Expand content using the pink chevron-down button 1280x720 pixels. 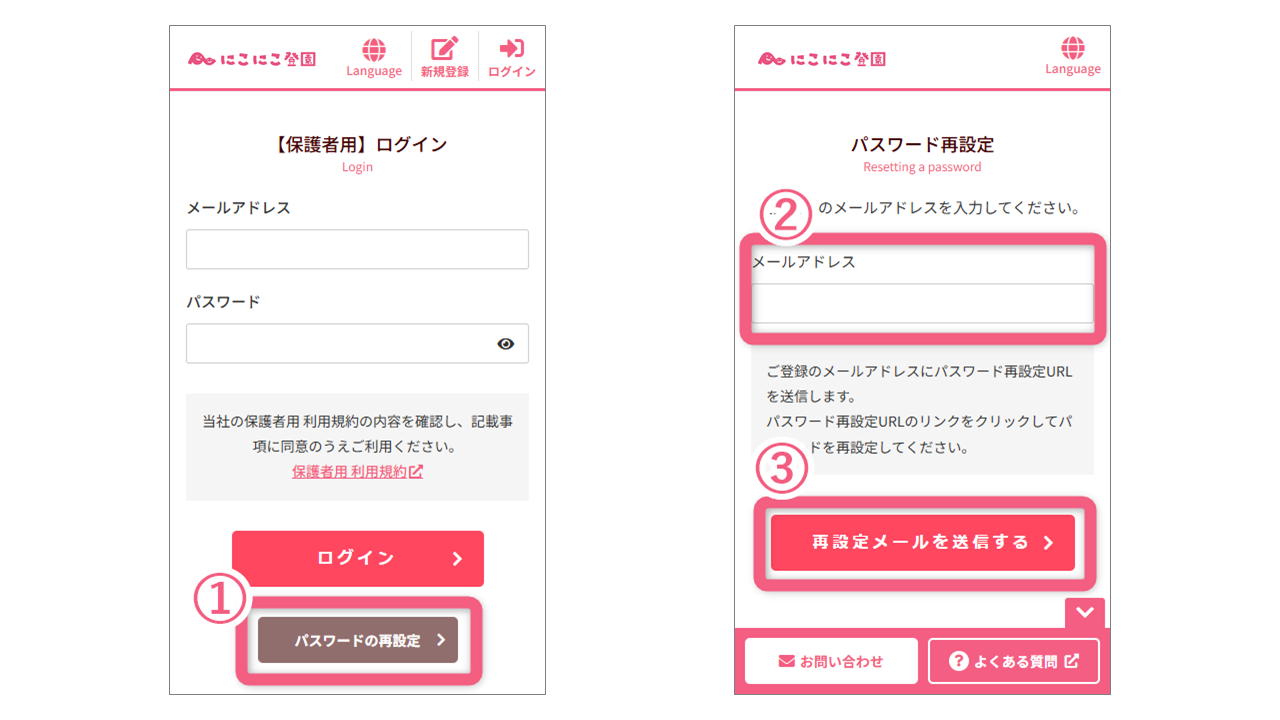1084,612
